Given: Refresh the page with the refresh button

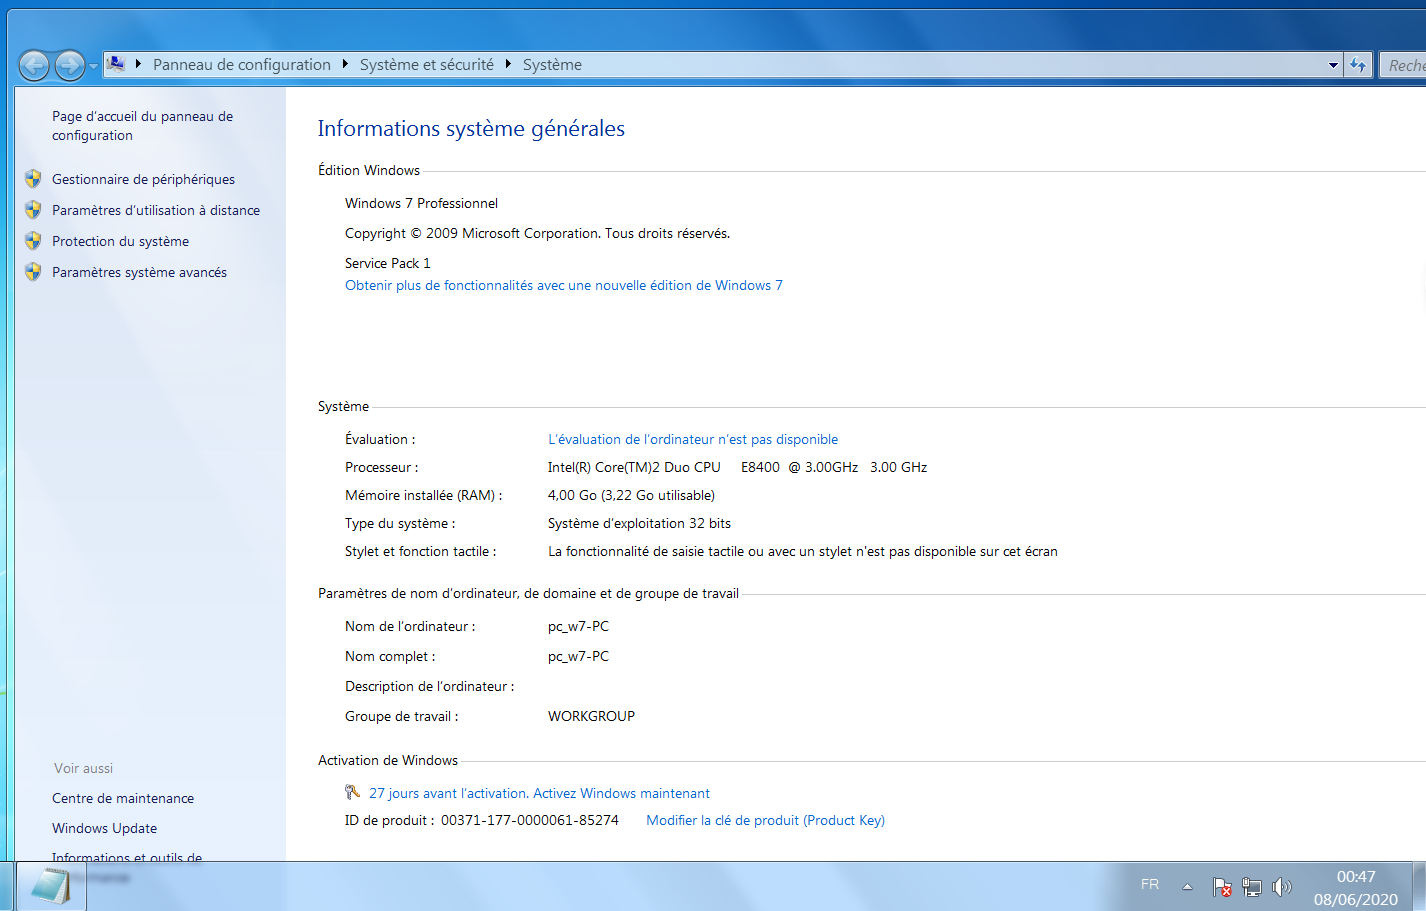Looking at the screenshot, I should pos(1358,65).
